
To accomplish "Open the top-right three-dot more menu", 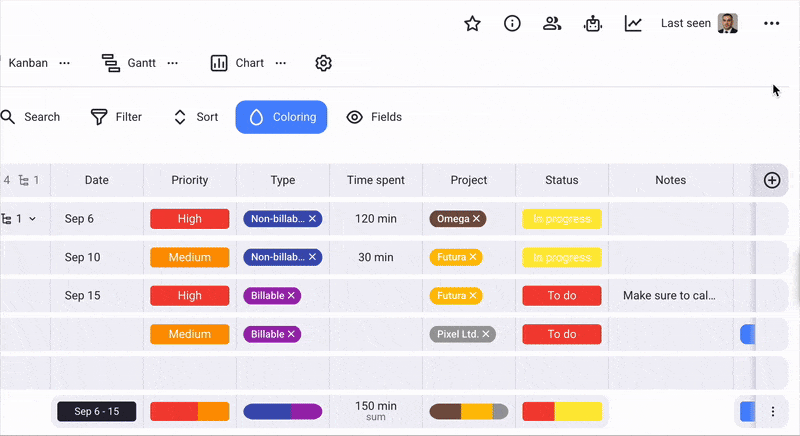I will pos(771,23).
